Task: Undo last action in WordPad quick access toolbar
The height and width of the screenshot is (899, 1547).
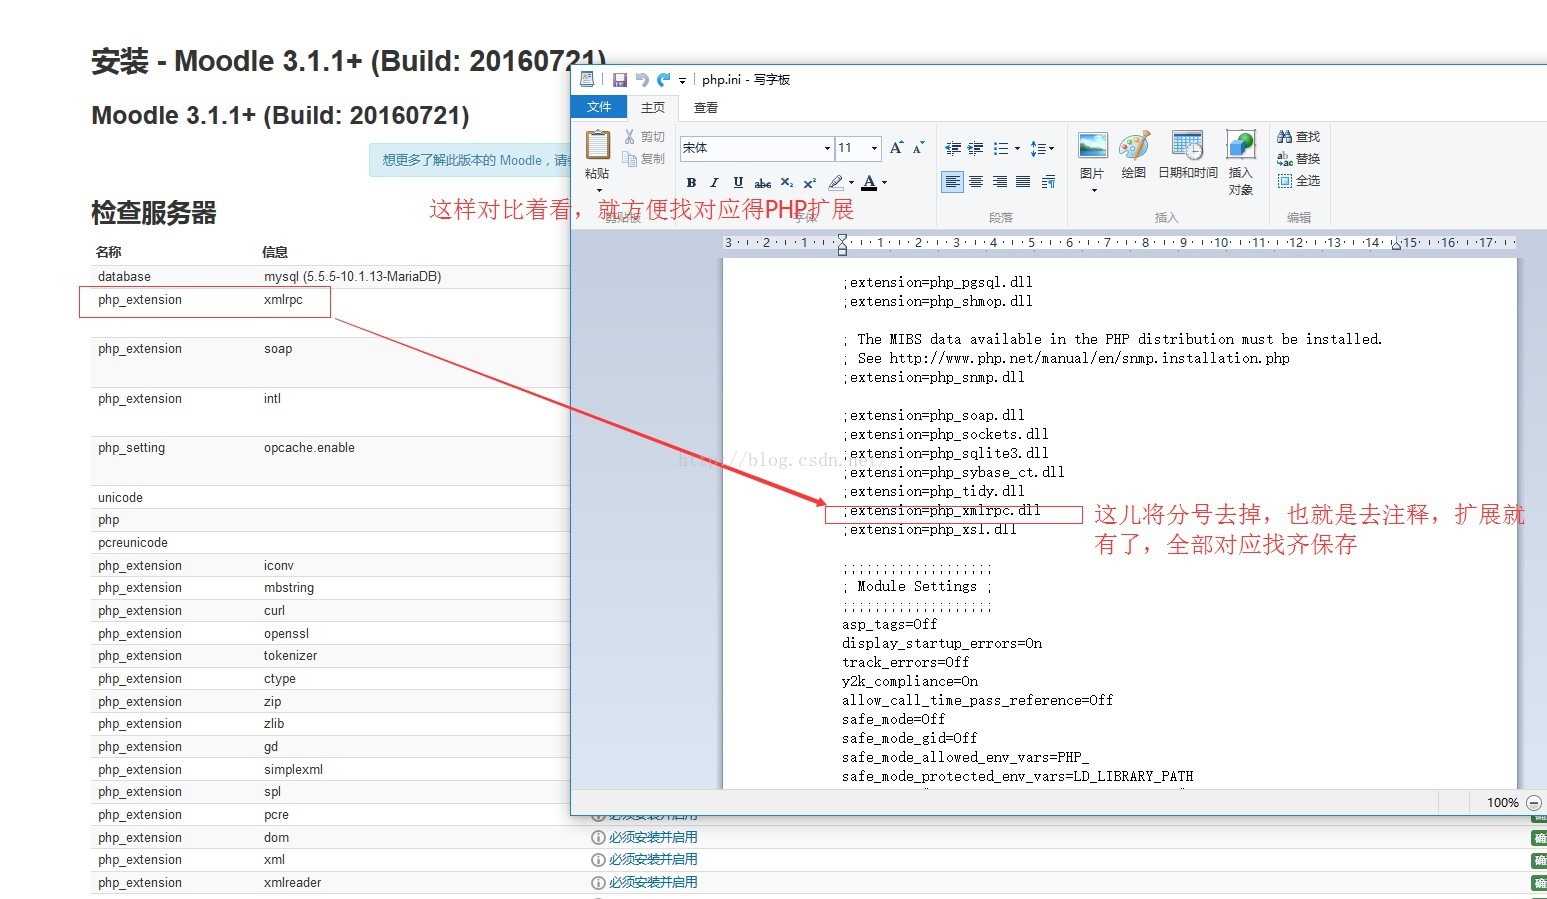Action: [642, 80]
